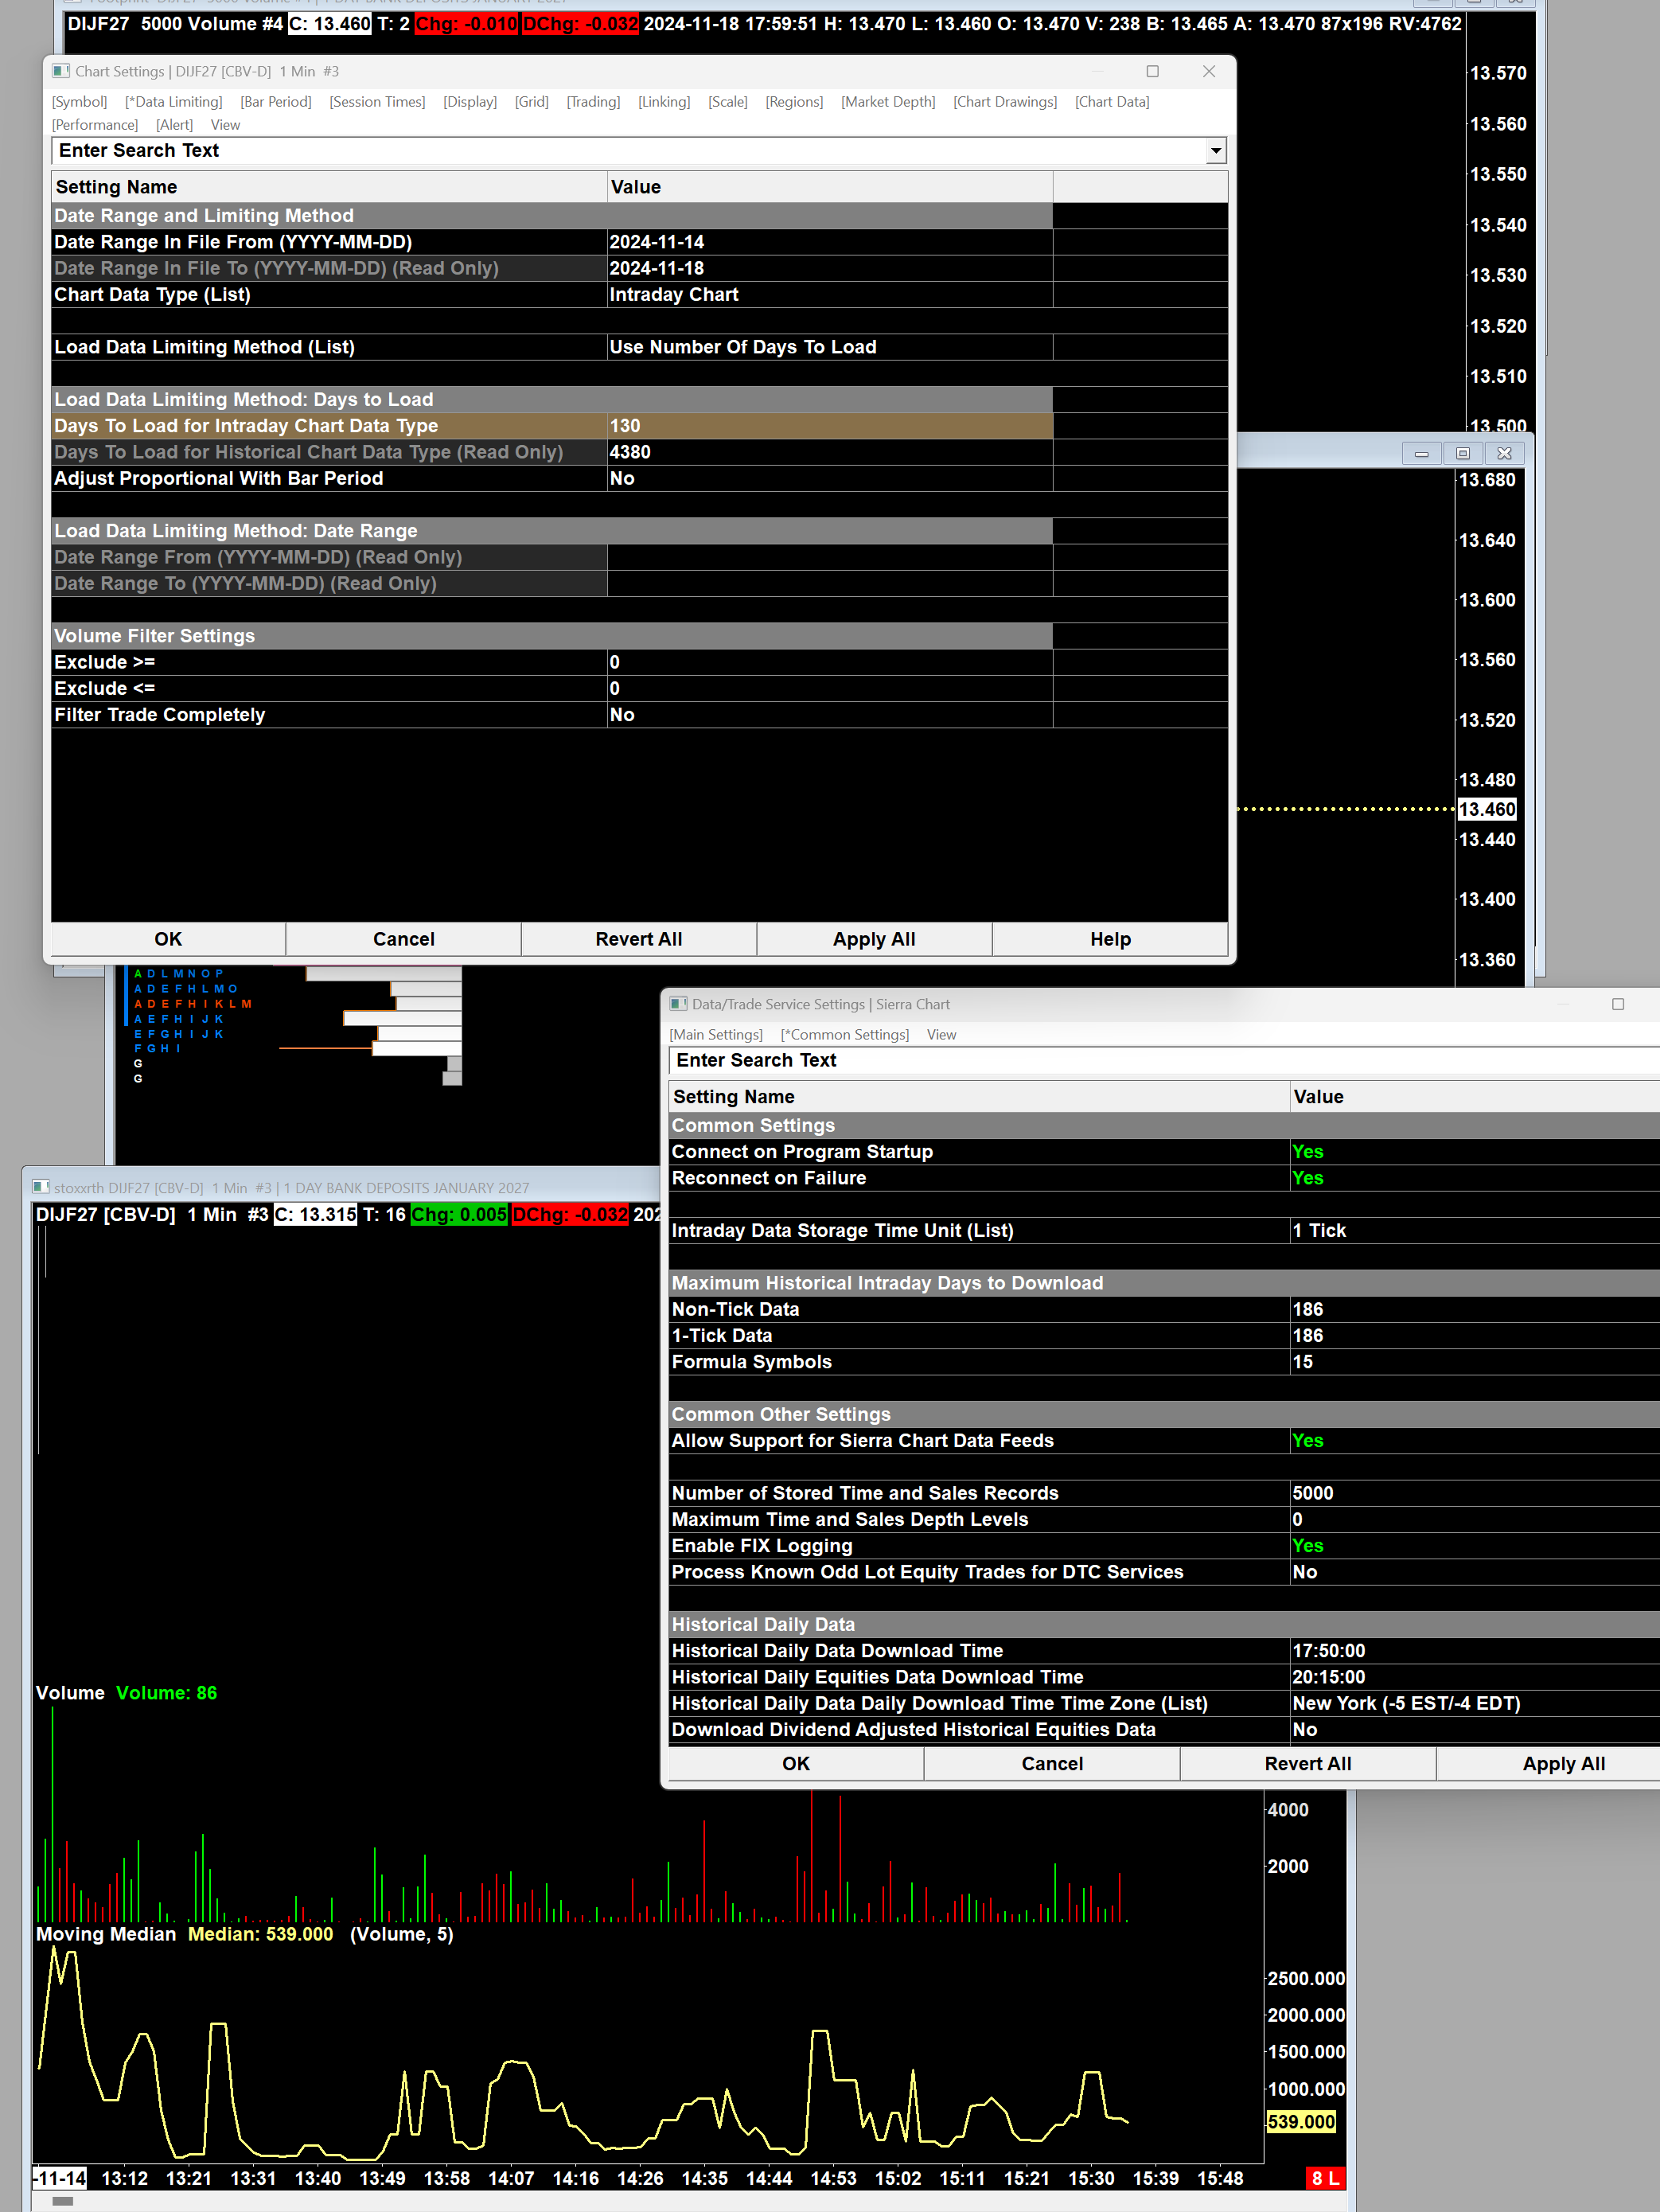The width and height of the screenshot is (1660, 2212).
Task: Click the stoxxrth DIJF27 chart window icon
Action: pyautogui.click(x=40, y=1187)
